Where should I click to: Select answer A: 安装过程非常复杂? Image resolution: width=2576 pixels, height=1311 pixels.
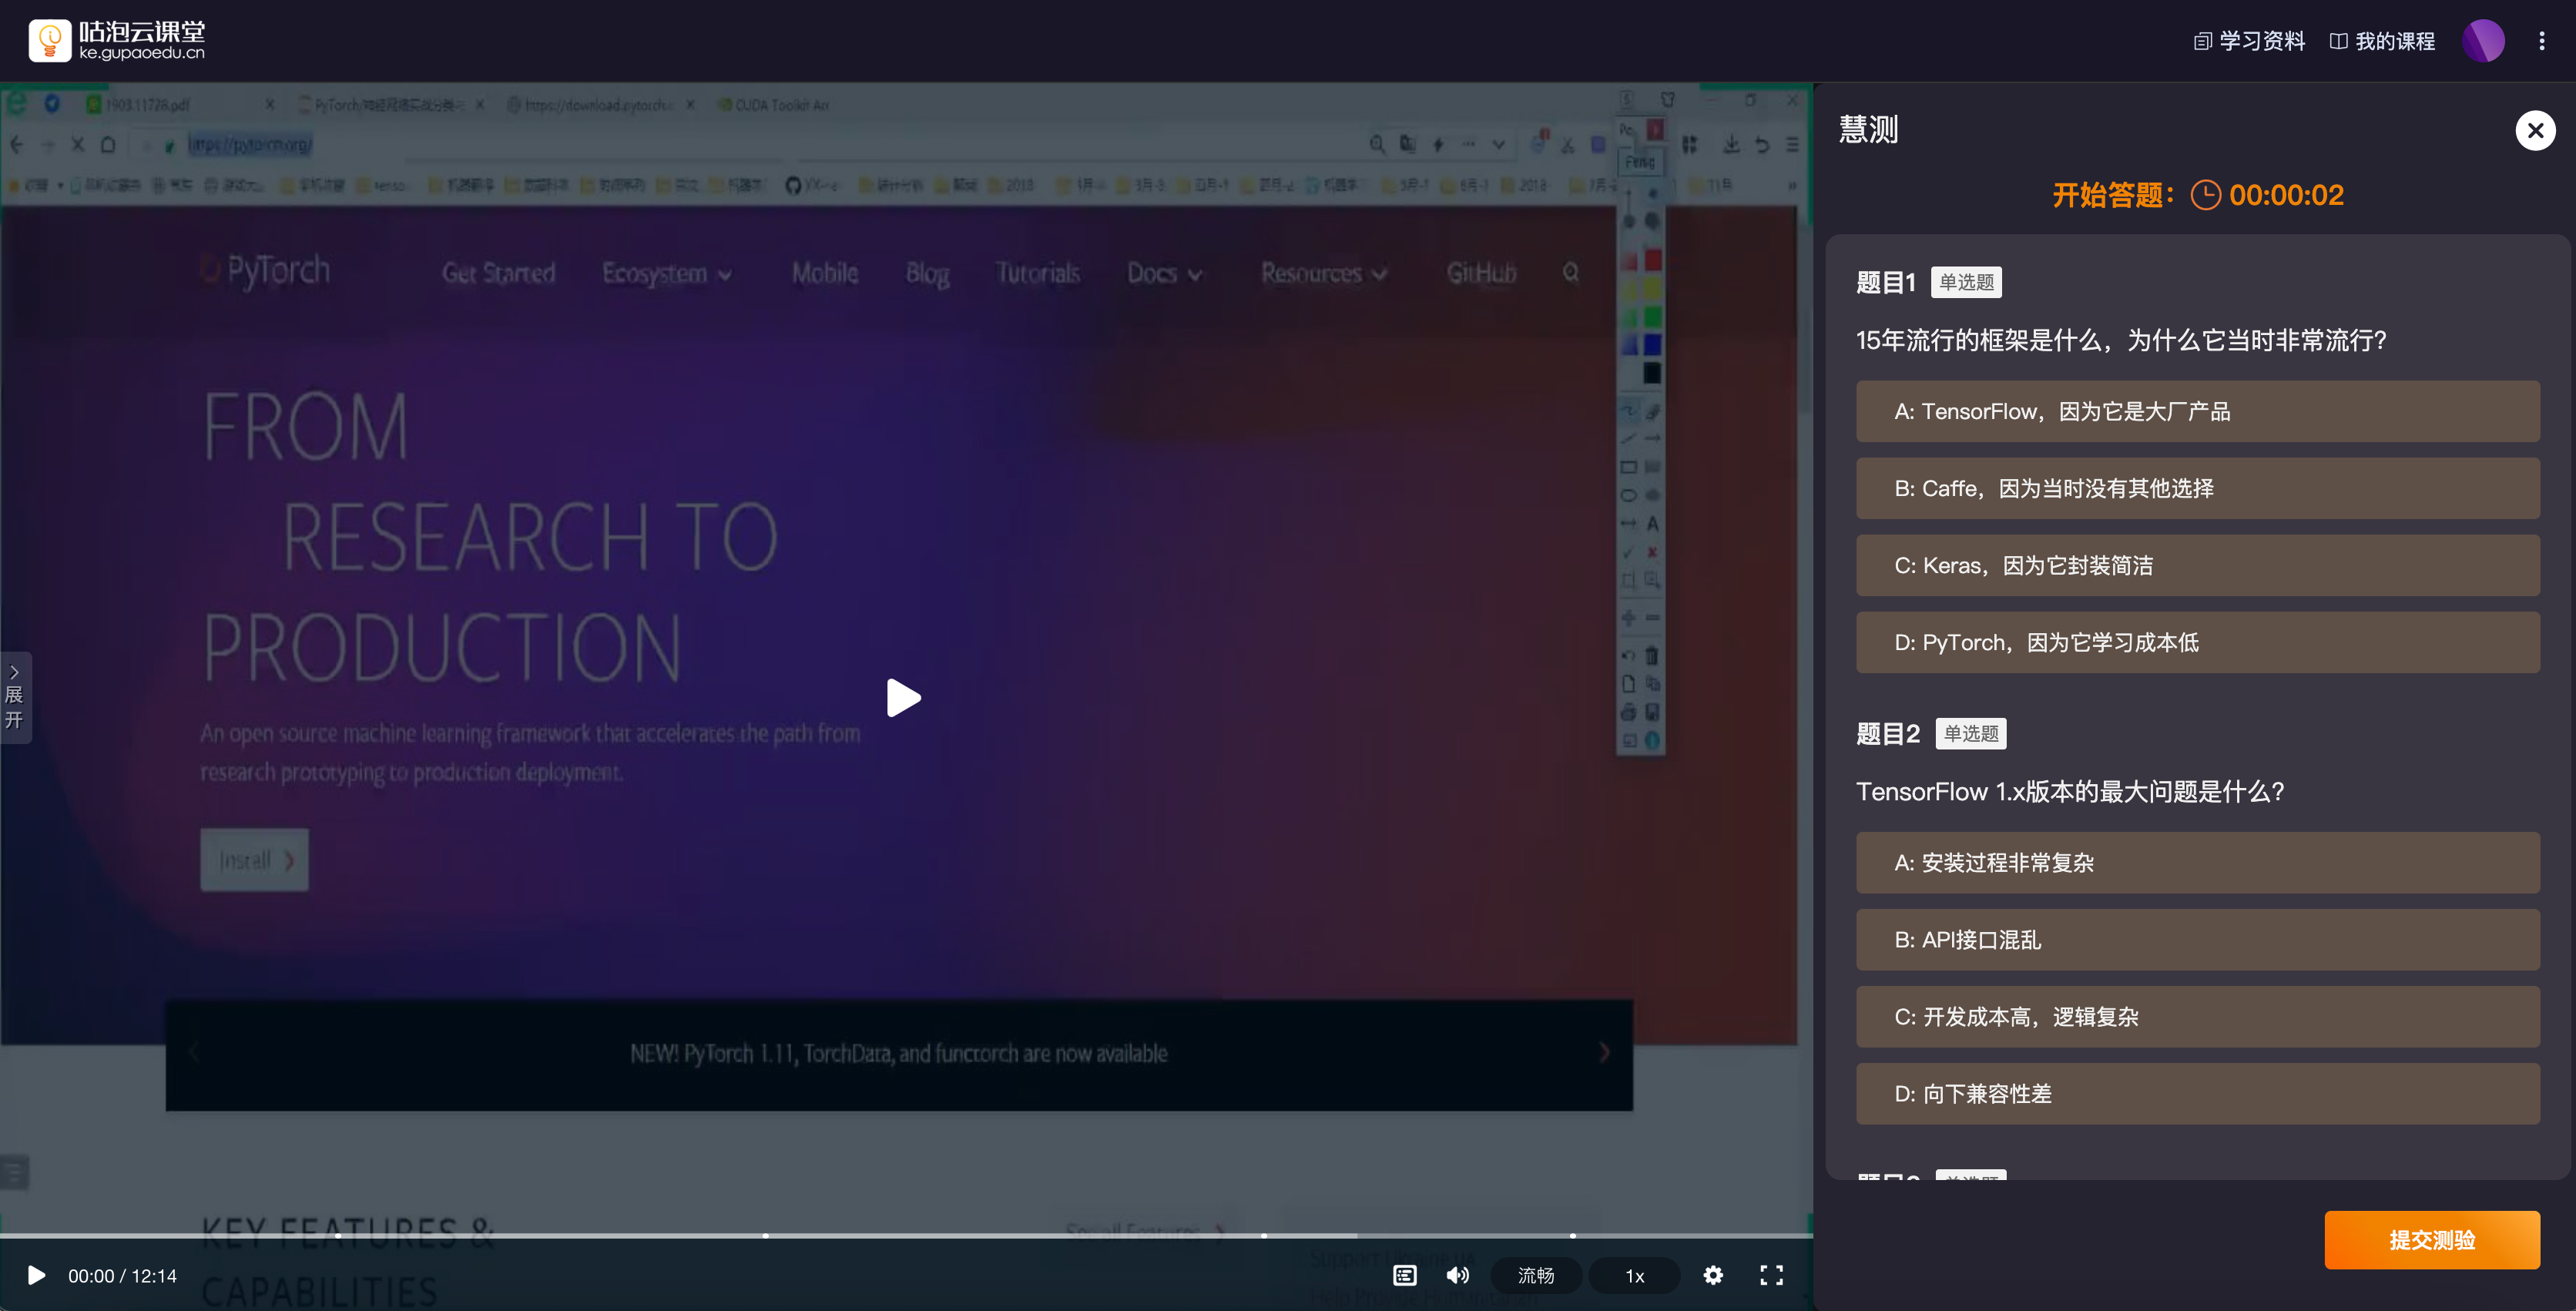pyautogui.click(x=2197, y=862)
